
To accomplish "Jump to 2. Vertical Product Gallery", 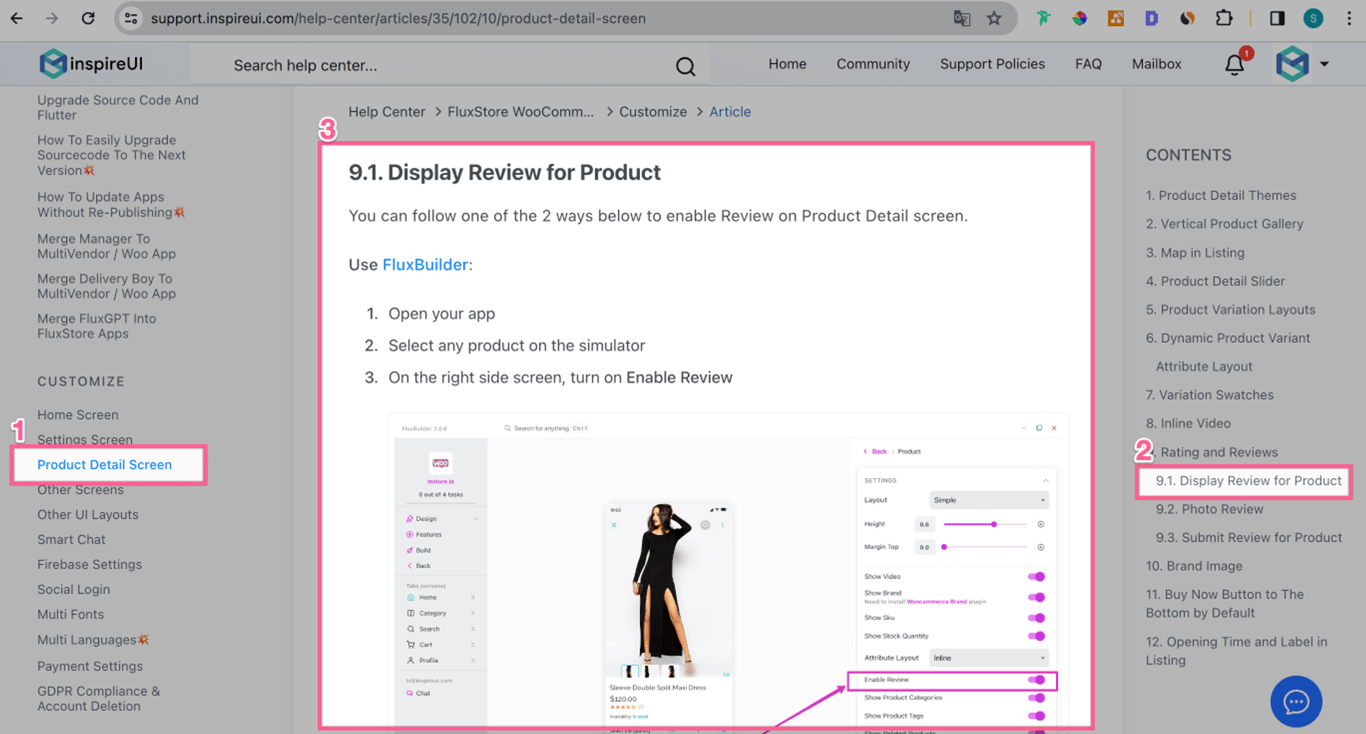I will pyautogui.click(x=1224, y=224).
